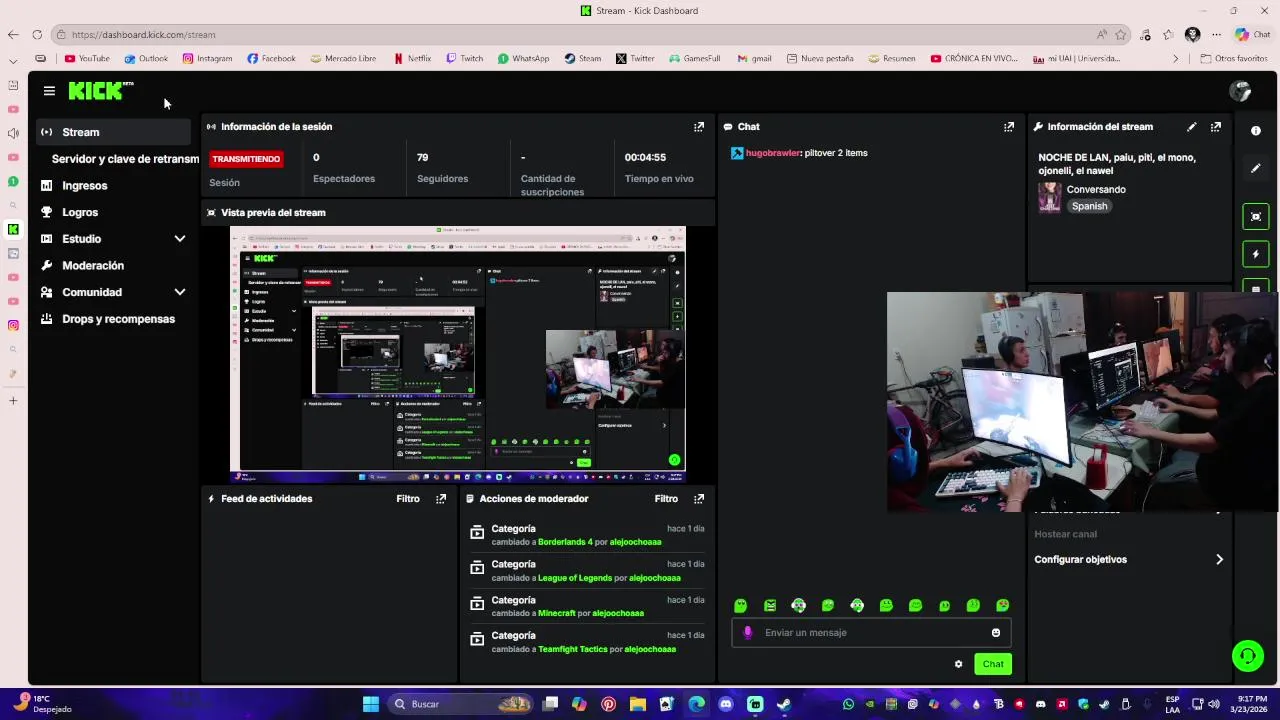Open WhatsApp tray icon in the taskbar
This screenshot has width=1280, height=720.
[x=849, y=704]
